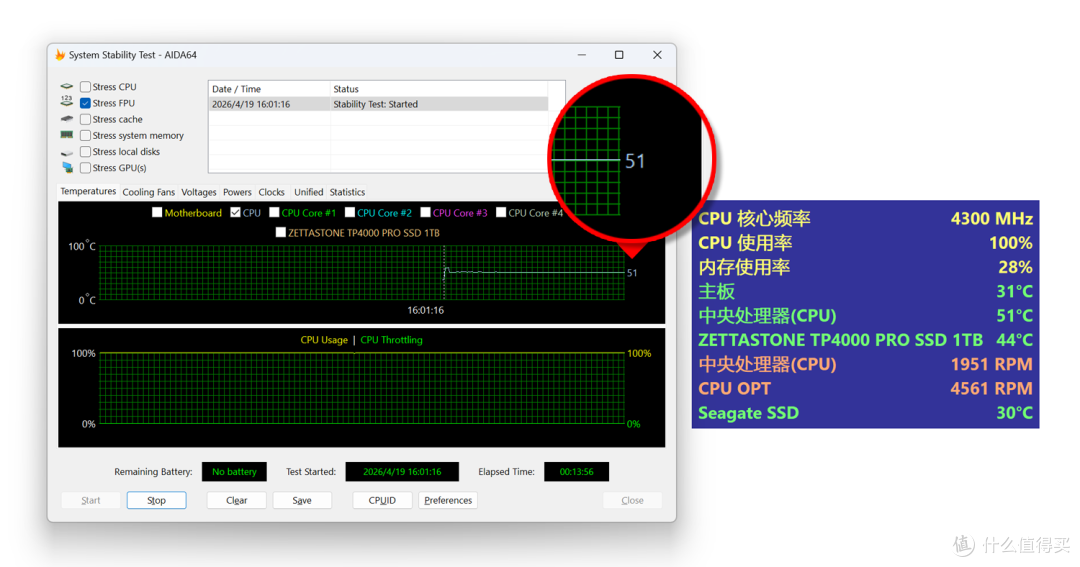Screen dimensions: 1080x567
Task: Click the 中央处理器(CPU) 51°C overlay row
Action: [865, 316]
